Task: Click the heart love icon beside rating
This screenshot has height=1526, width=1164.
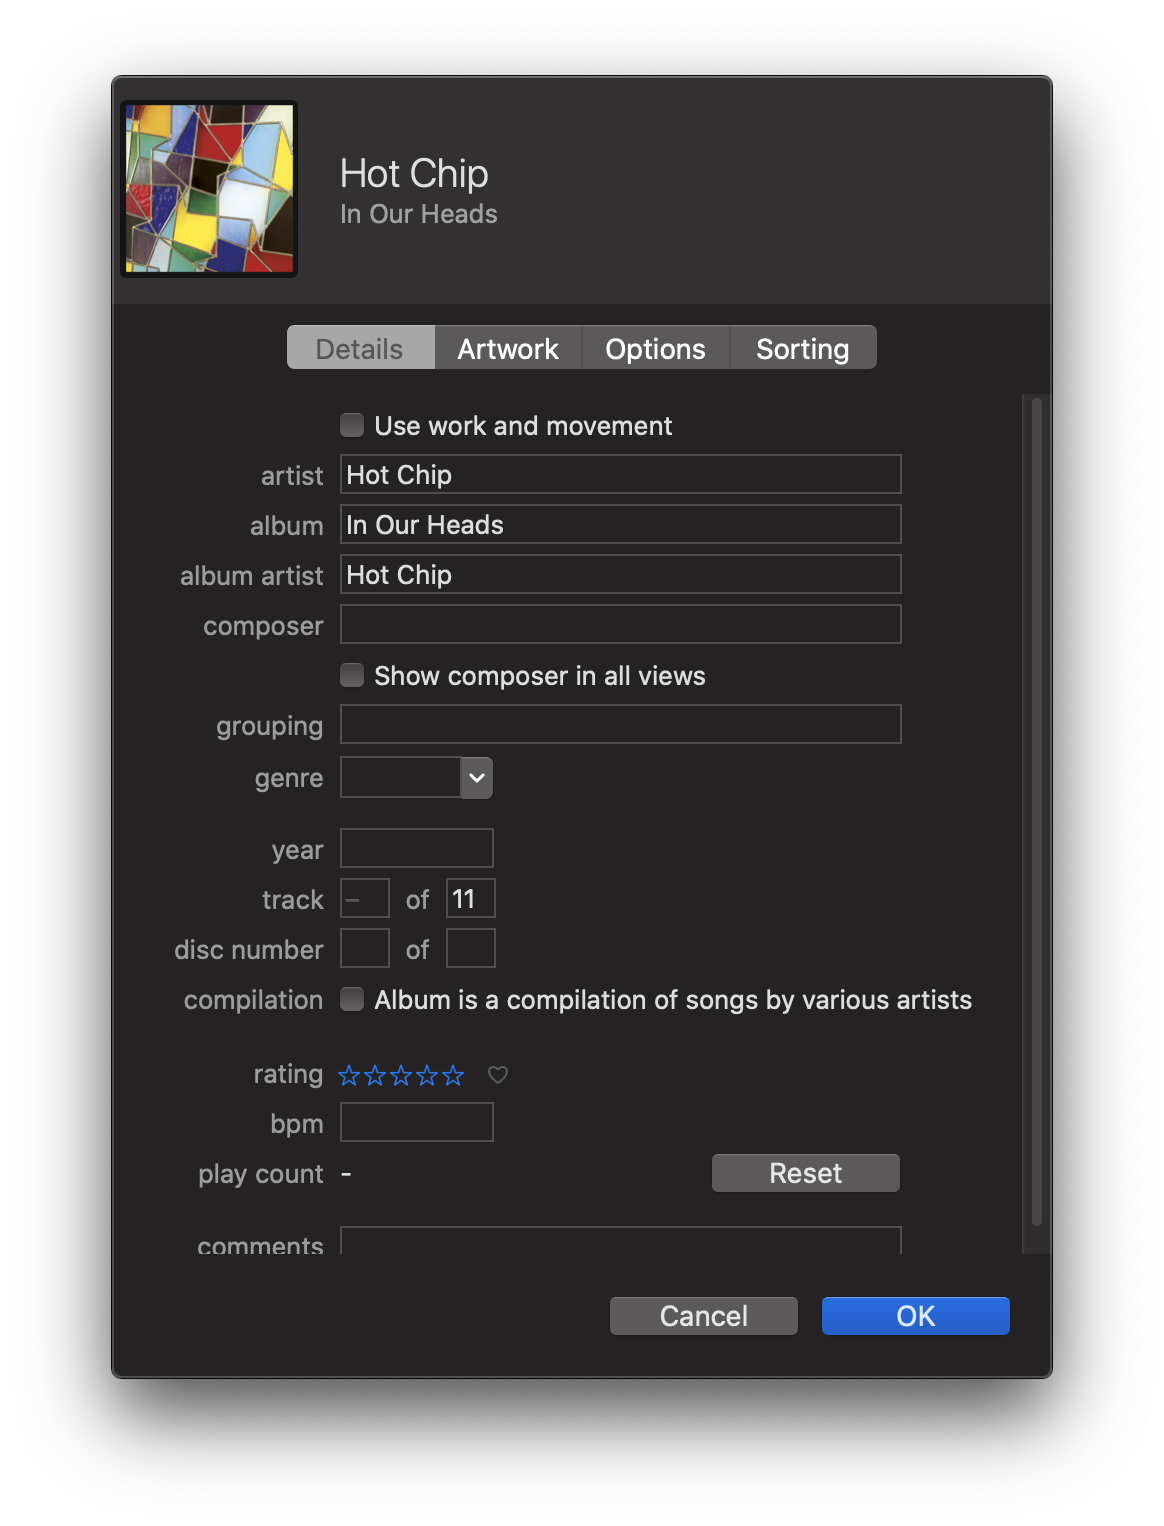Action: tap(498, 1075)
